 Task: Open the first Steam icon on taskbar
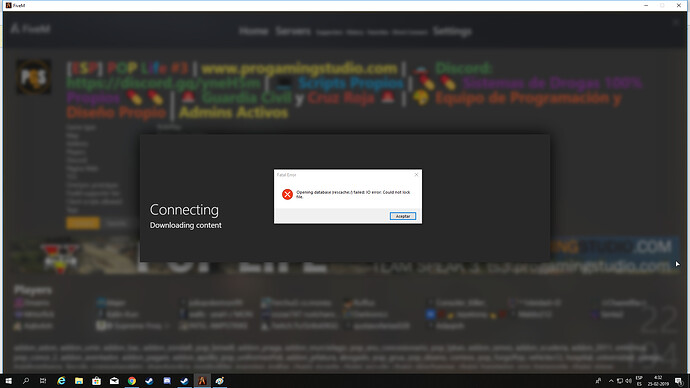[149, 381]
